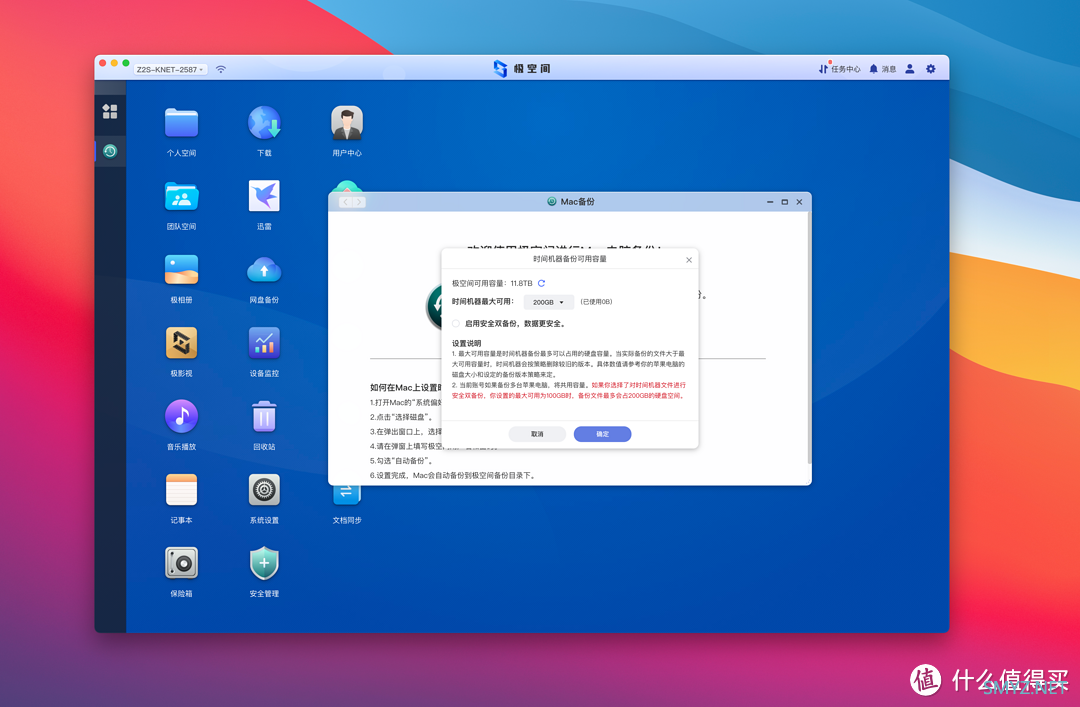Launch the 迅雷 app
This screenshot has height=707, width=1080.
pyautogui.click(x=264, y=205)
